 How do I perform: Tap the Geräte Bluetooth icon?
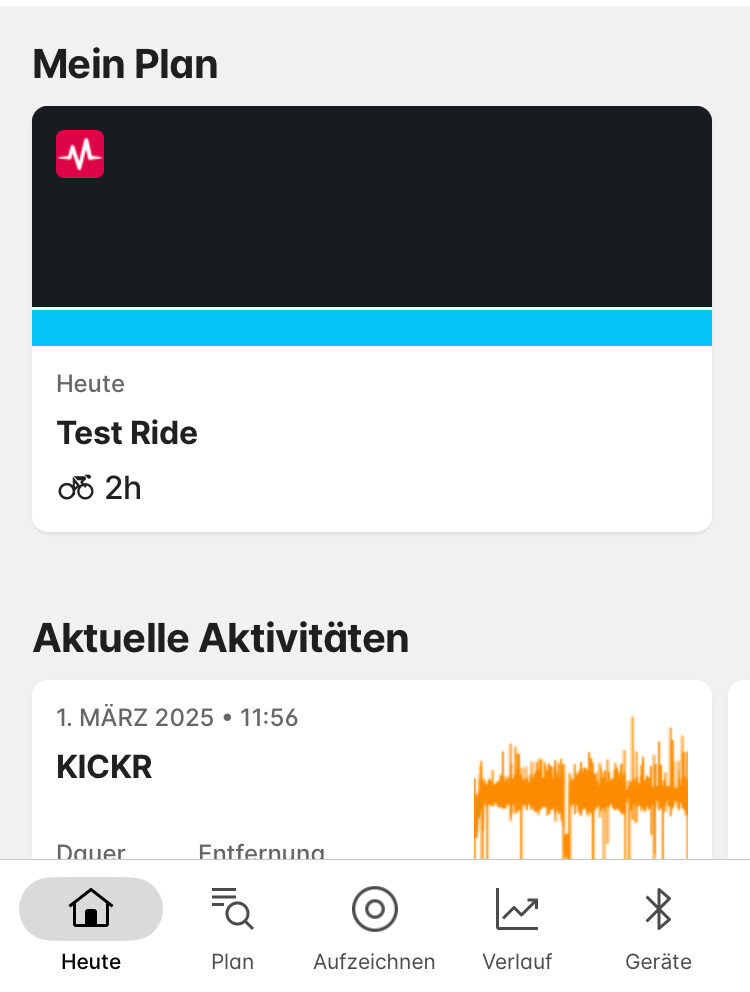coord(658,909)
